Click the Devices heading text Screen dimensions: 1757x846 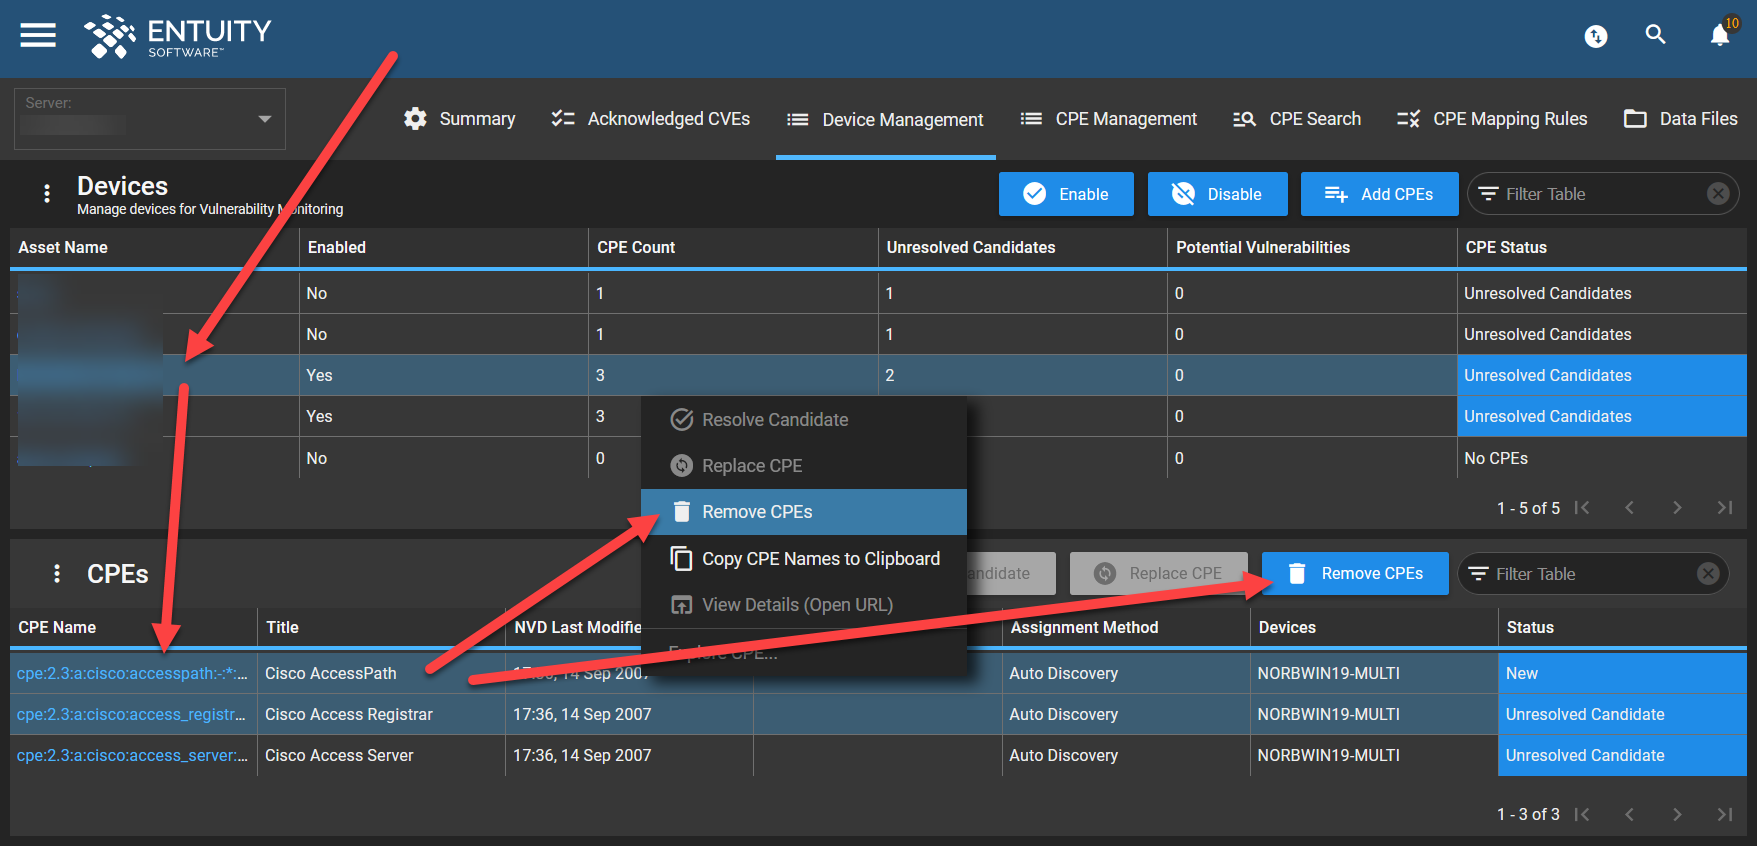tap(123, 186)
